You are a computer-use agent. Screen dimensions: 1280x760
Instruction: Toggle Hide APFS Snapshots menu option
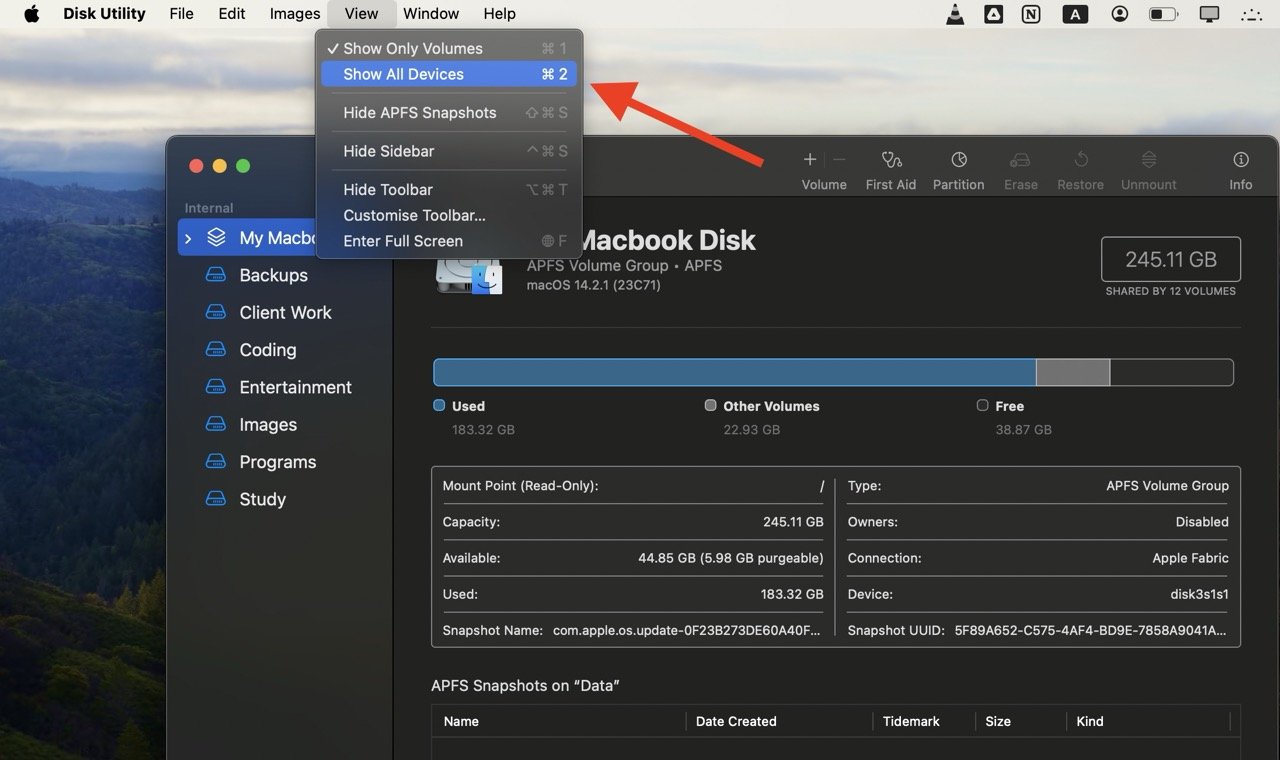[419, 113]
